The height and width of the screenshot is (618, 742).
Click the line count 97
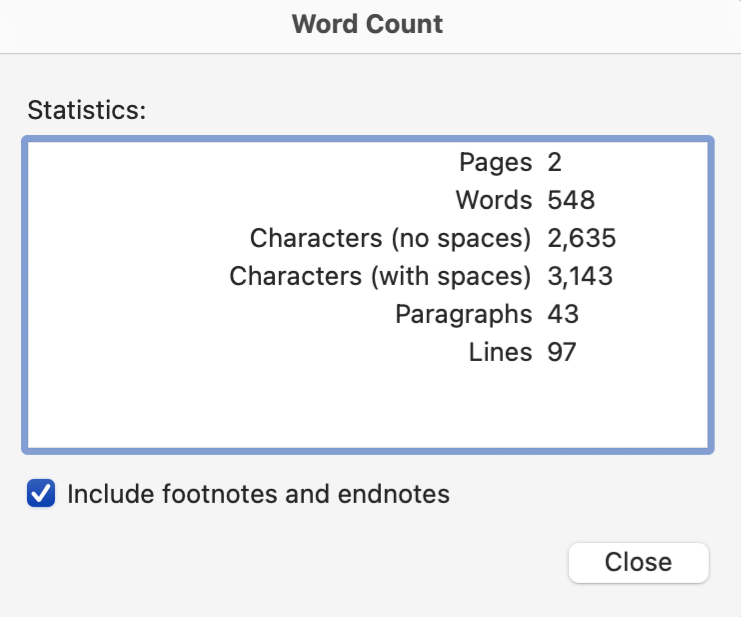(562, 352)
